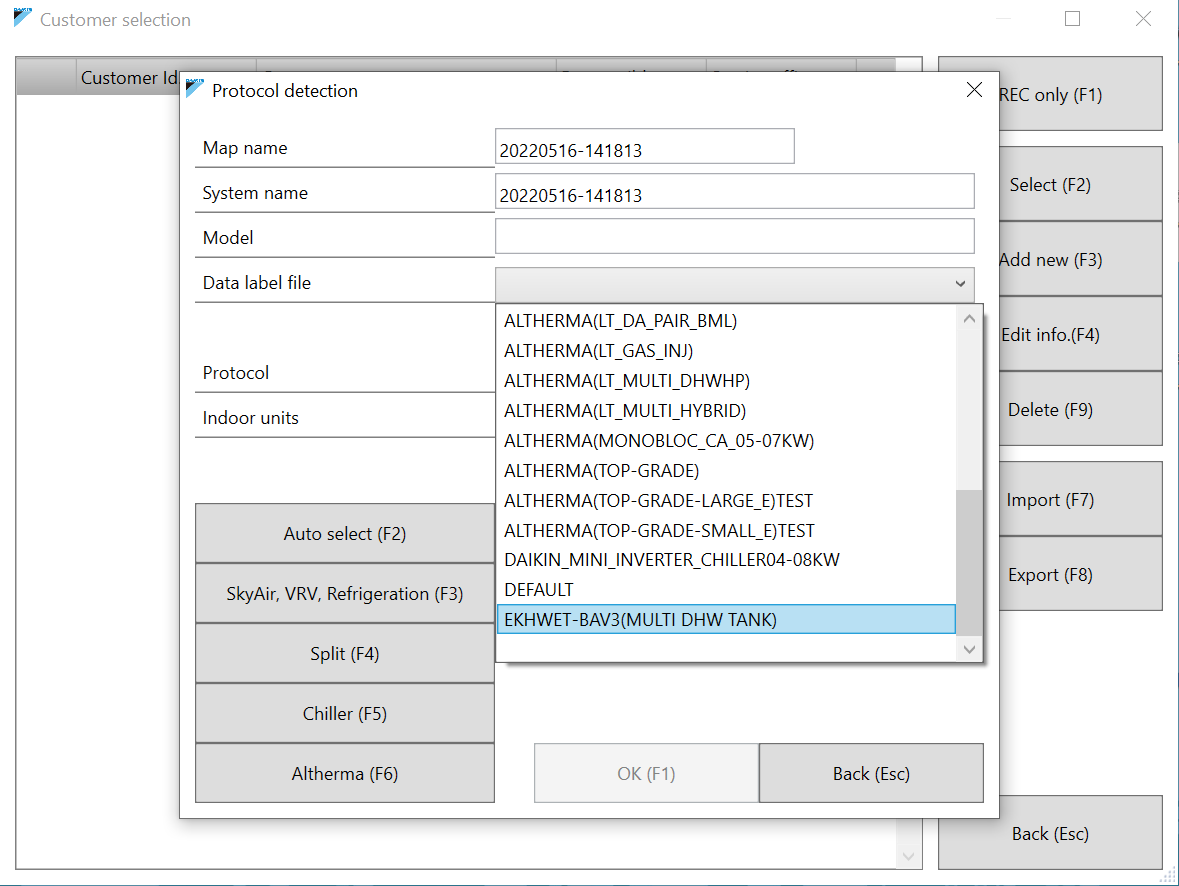Click Back (Esc) in Customer selection window
Viewport: 1179px width, 886px height.
pyautogui.click(x=1050, y=833)
